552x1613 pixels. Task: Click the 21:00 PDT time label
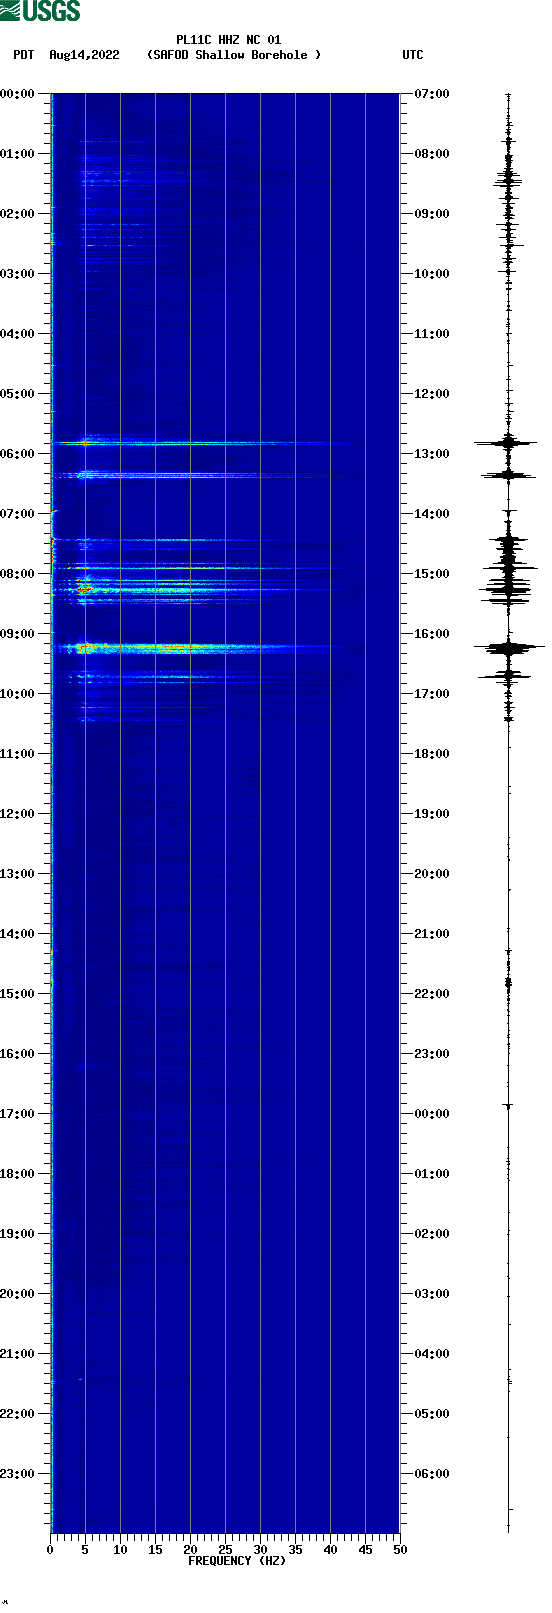click(x=17, y=1354)
